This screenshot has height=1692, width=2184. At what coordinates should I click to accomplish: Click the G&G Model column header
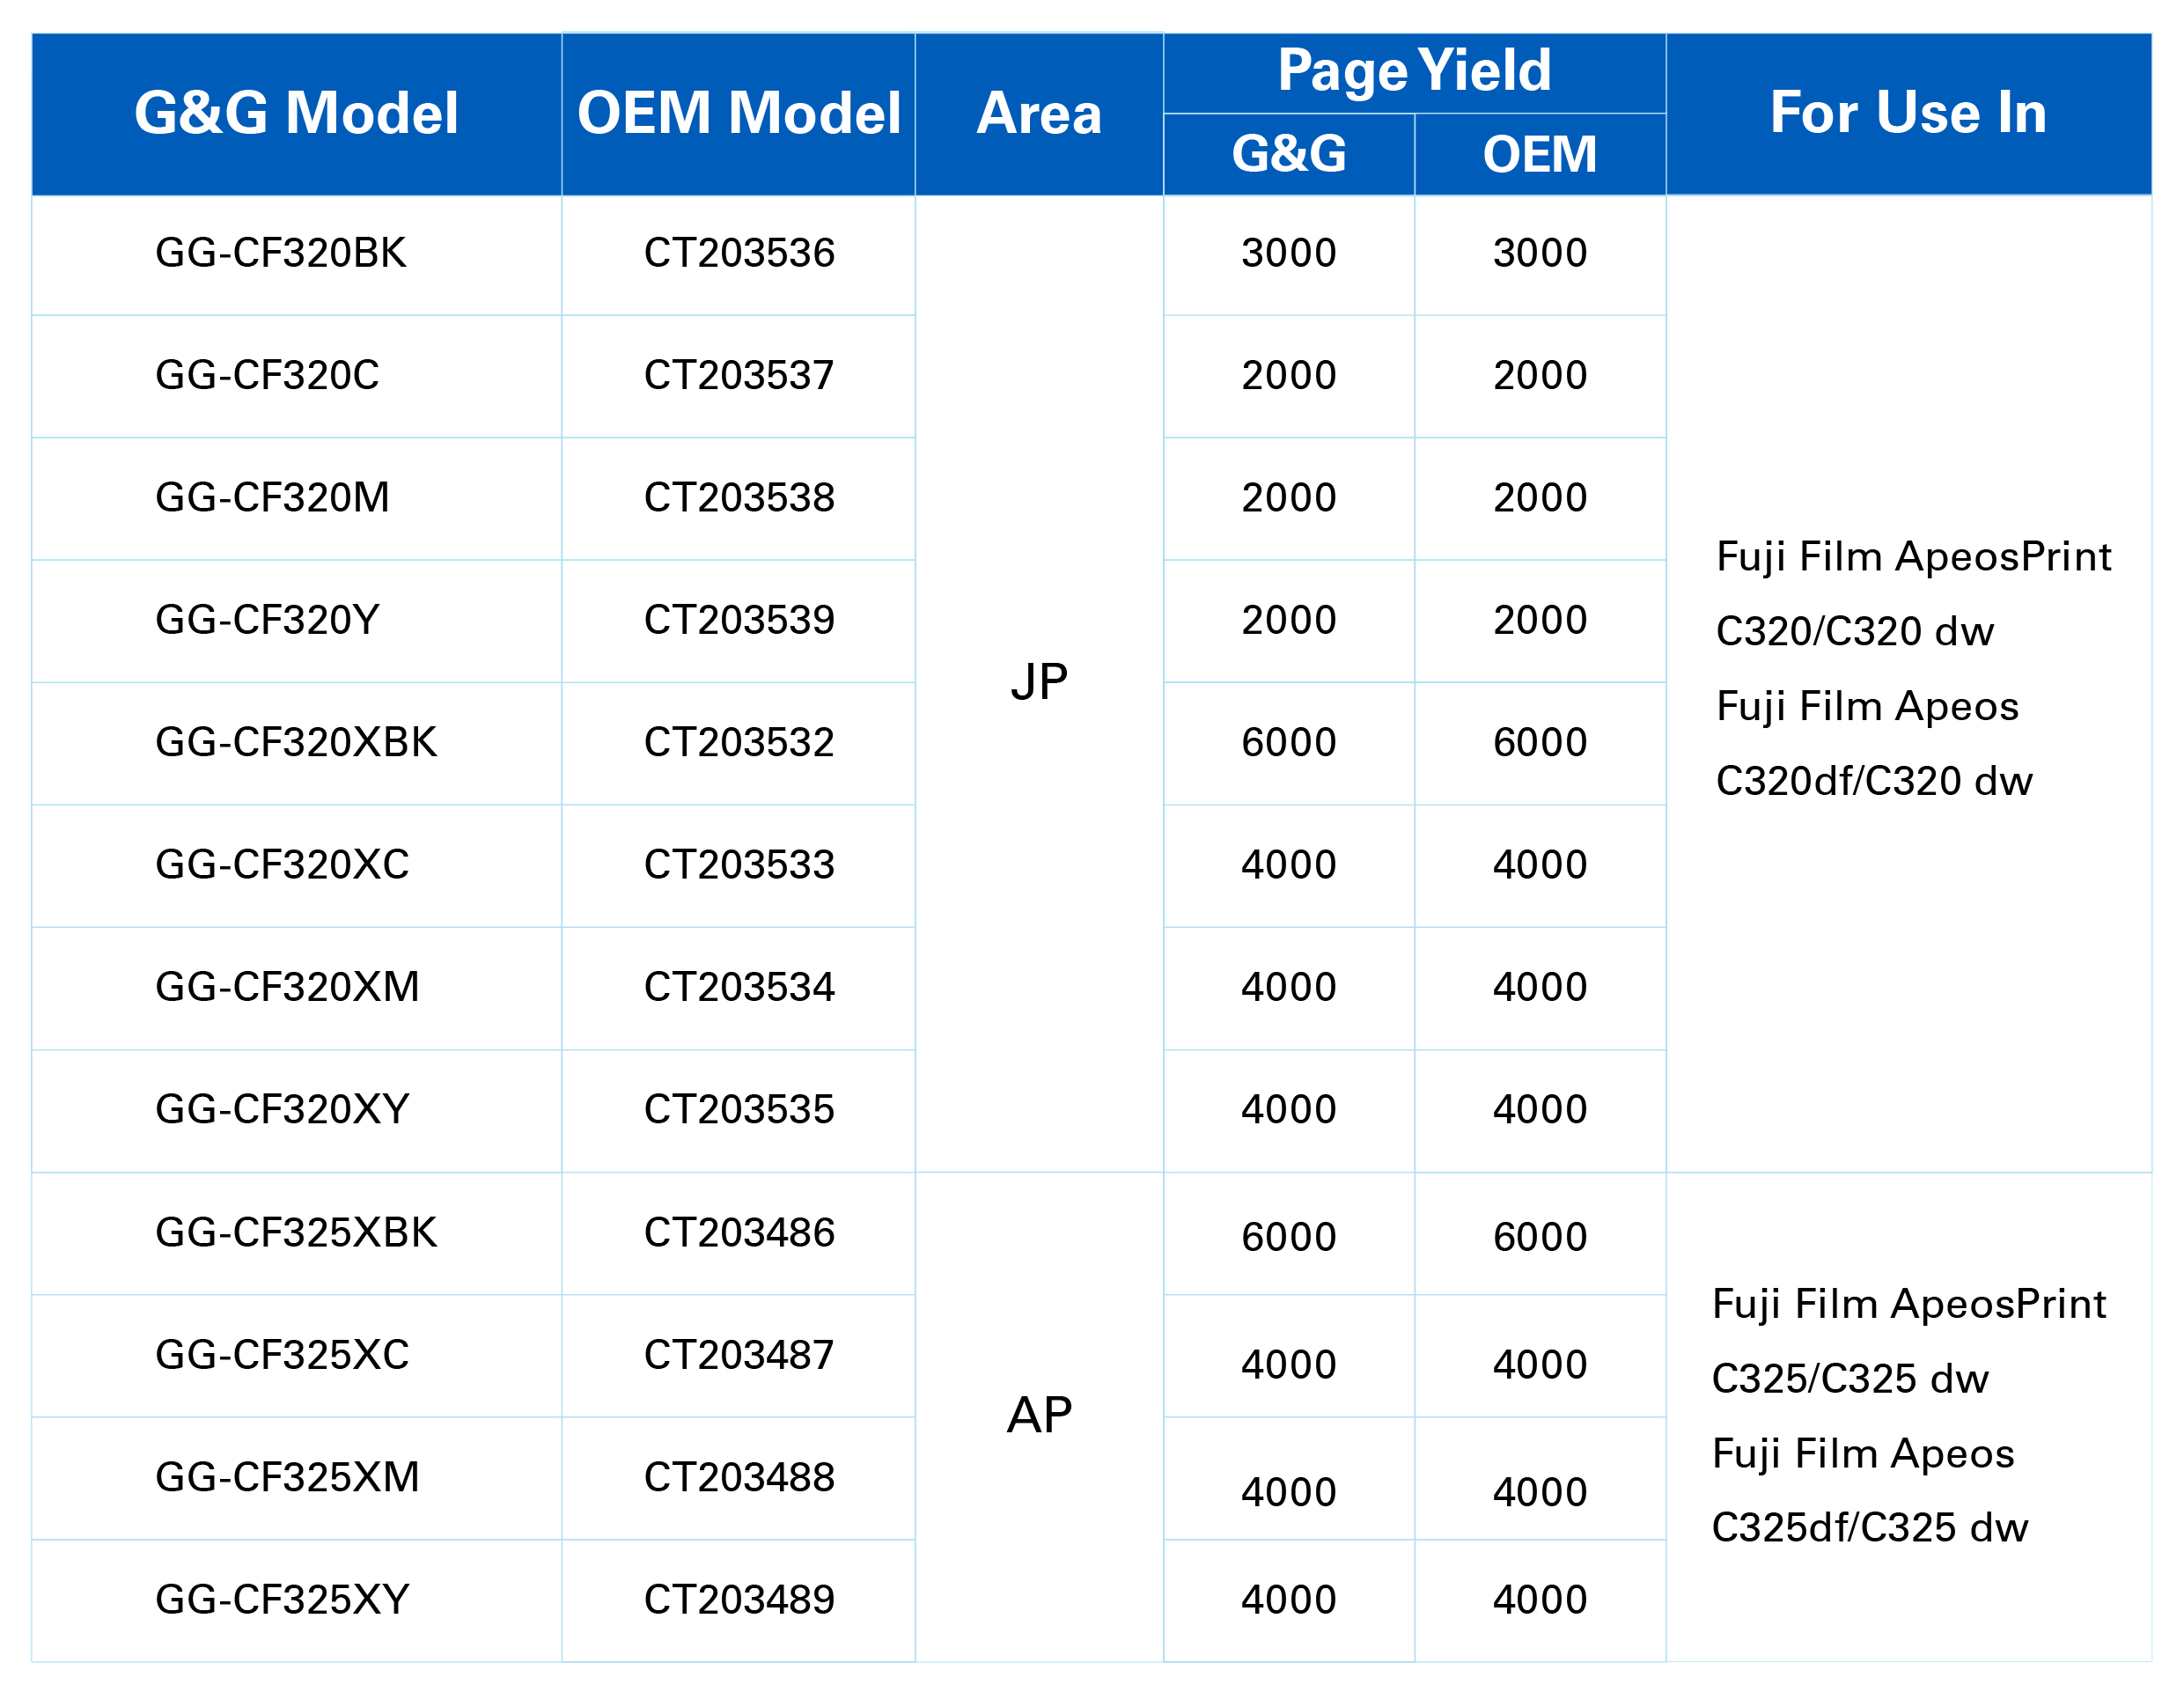(296, 113)
